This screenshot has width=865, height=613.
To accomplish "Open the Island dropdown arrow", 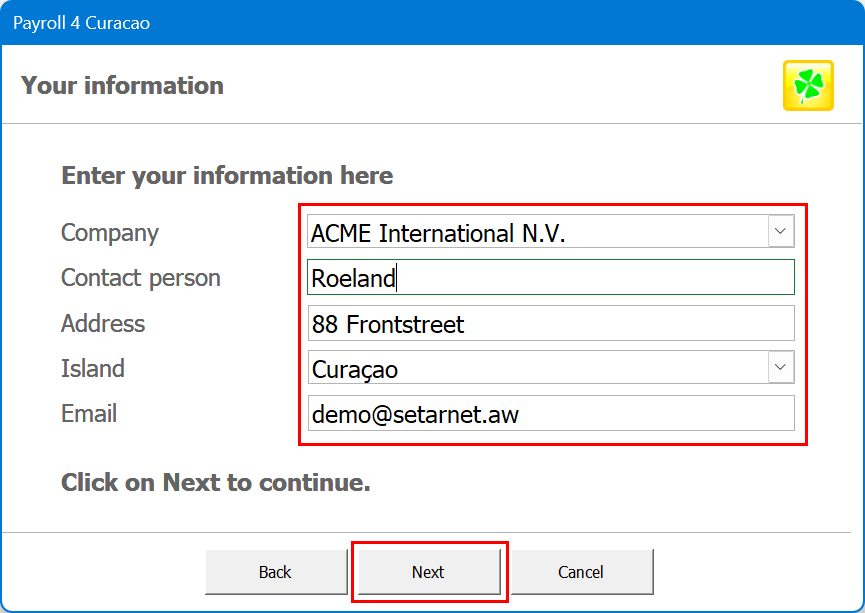I will [780, 368].
